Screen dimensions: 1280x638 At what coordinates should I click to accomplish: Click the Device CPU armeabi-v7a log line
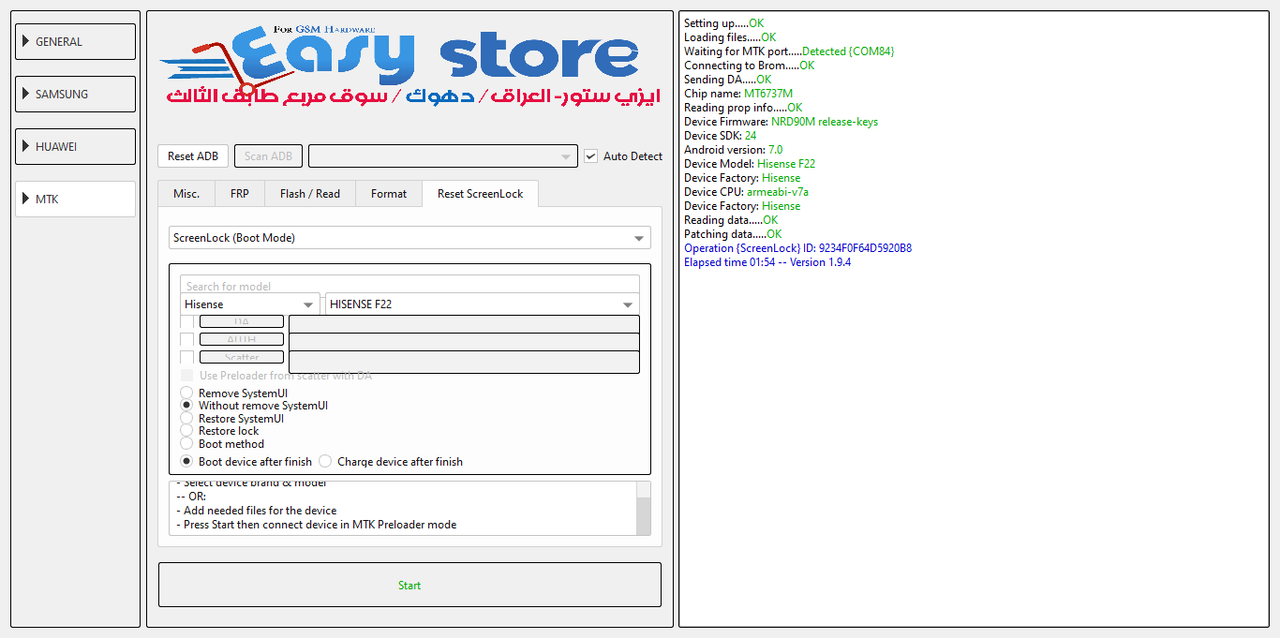[x=746, y=192]
